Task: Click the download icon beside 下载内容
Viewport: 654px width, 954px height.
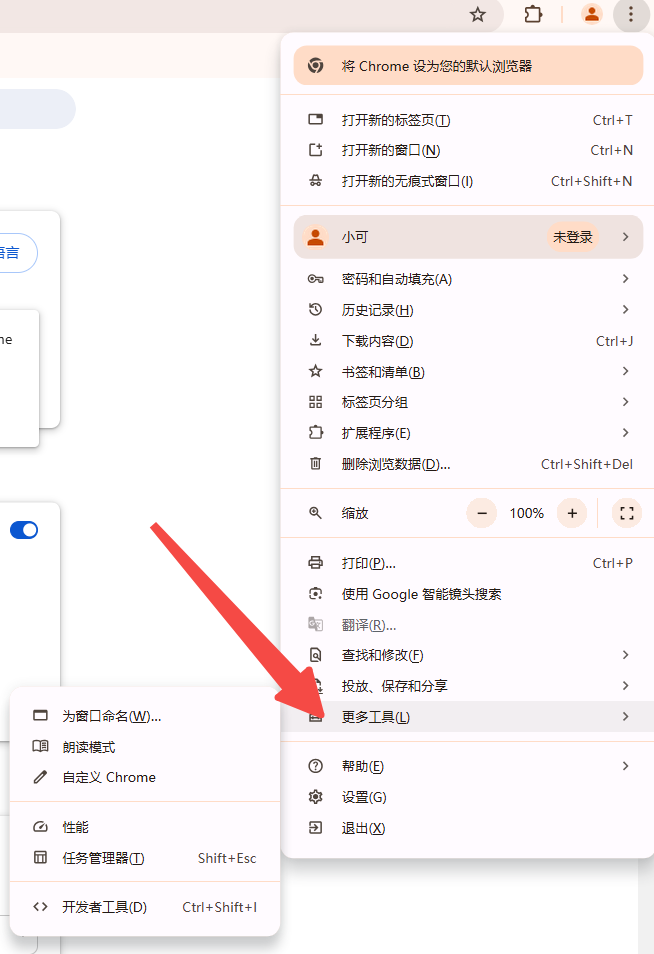Action: click(x=315, y=340)
